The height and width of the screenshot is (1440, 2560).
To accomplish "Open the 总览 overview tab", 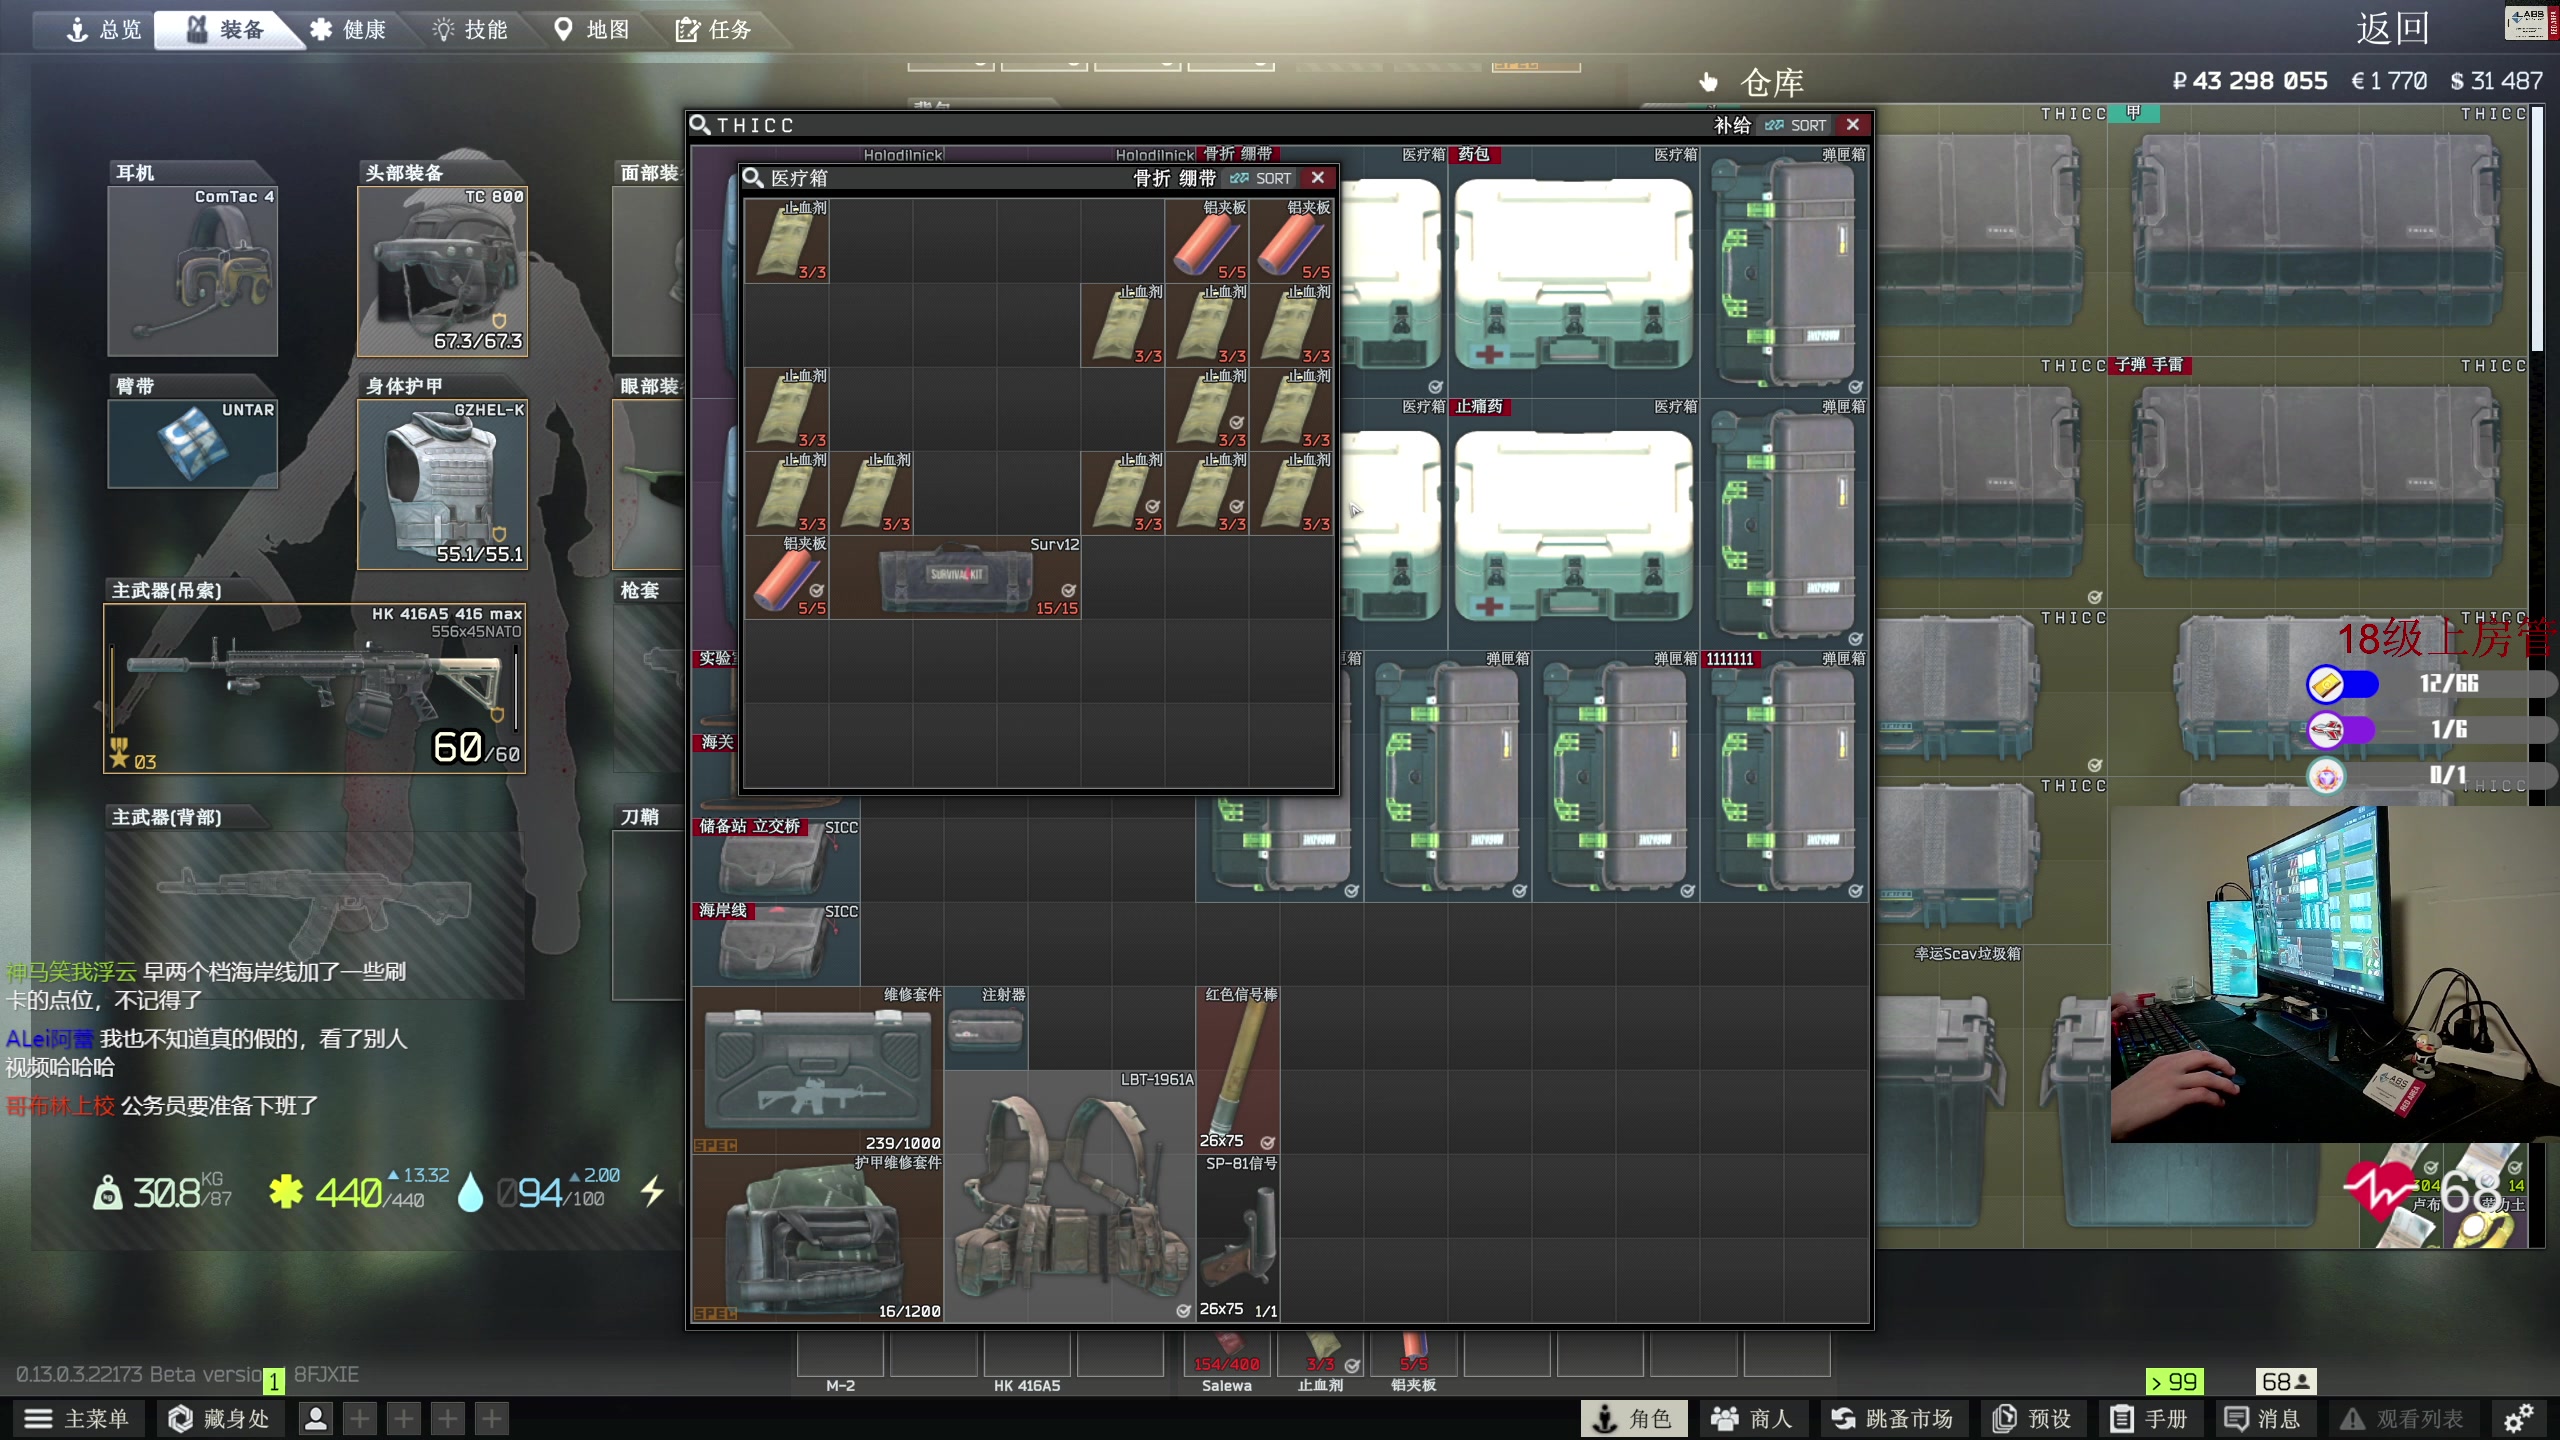I will (x=104, y=29).
